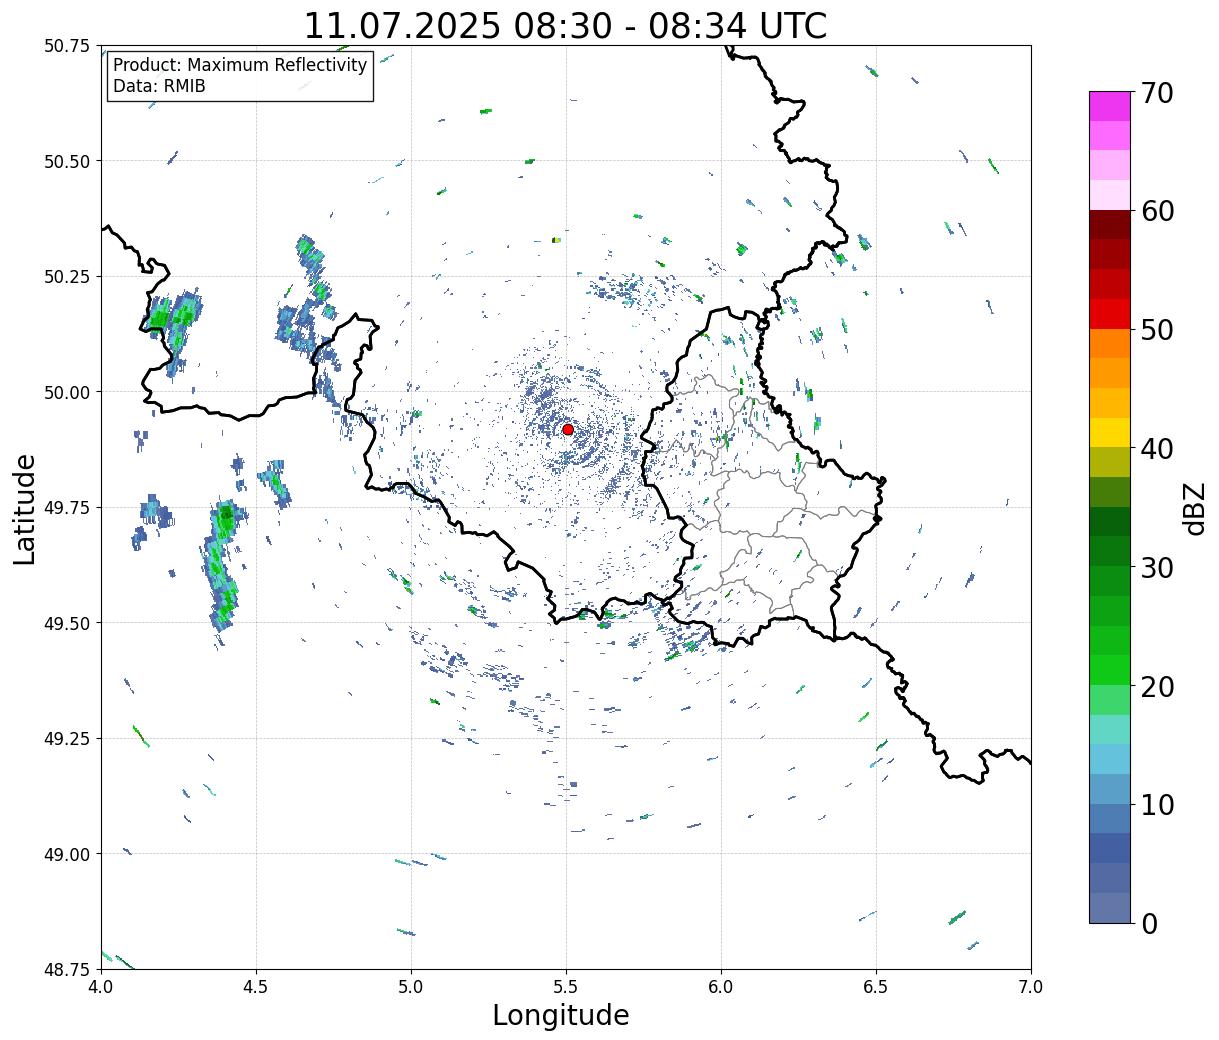Click the latitude tick label 49.75
The image size is (1219, 1040).
click(x=67, y=508)
